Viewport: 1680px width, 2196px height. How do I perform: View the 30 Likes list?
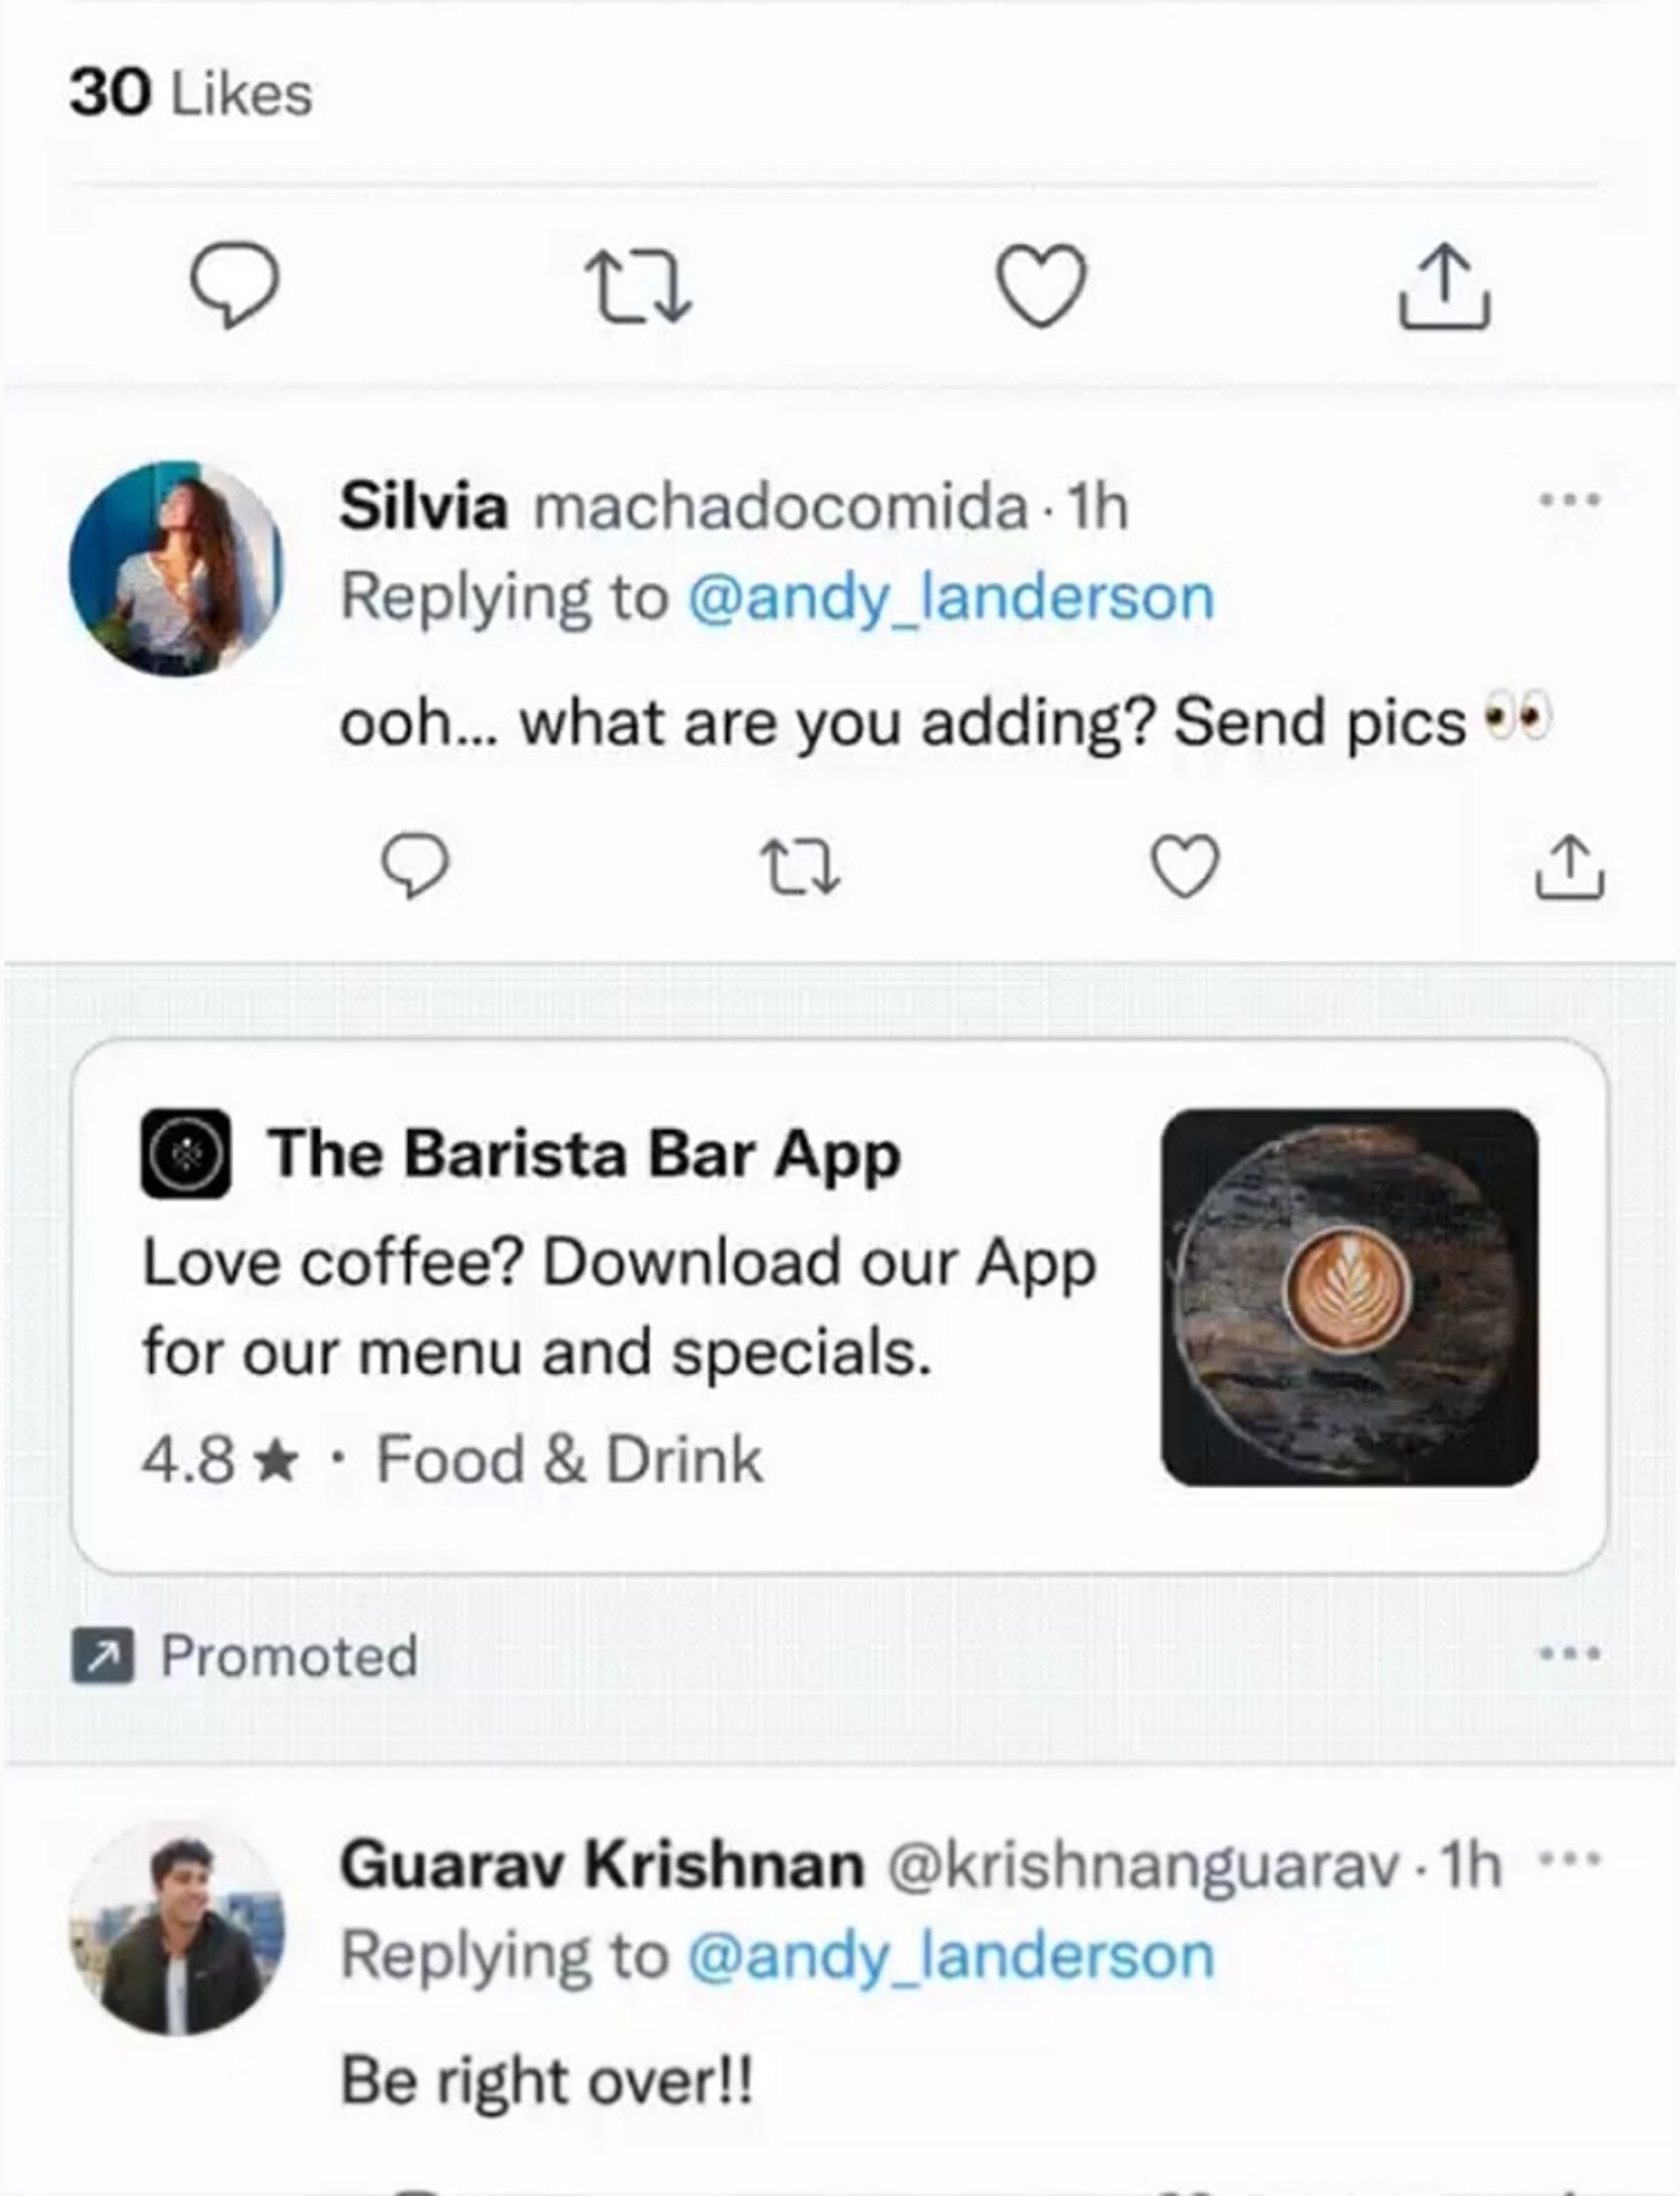[191, 94]
